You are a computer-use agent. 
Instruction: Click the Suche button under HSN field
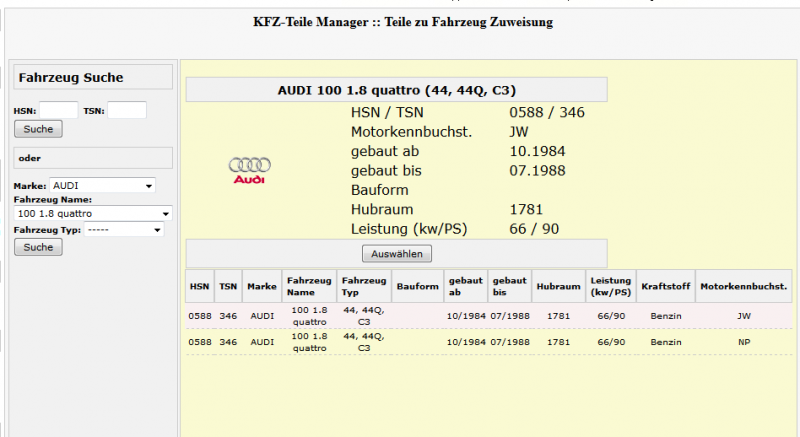(x=38, y=129)
